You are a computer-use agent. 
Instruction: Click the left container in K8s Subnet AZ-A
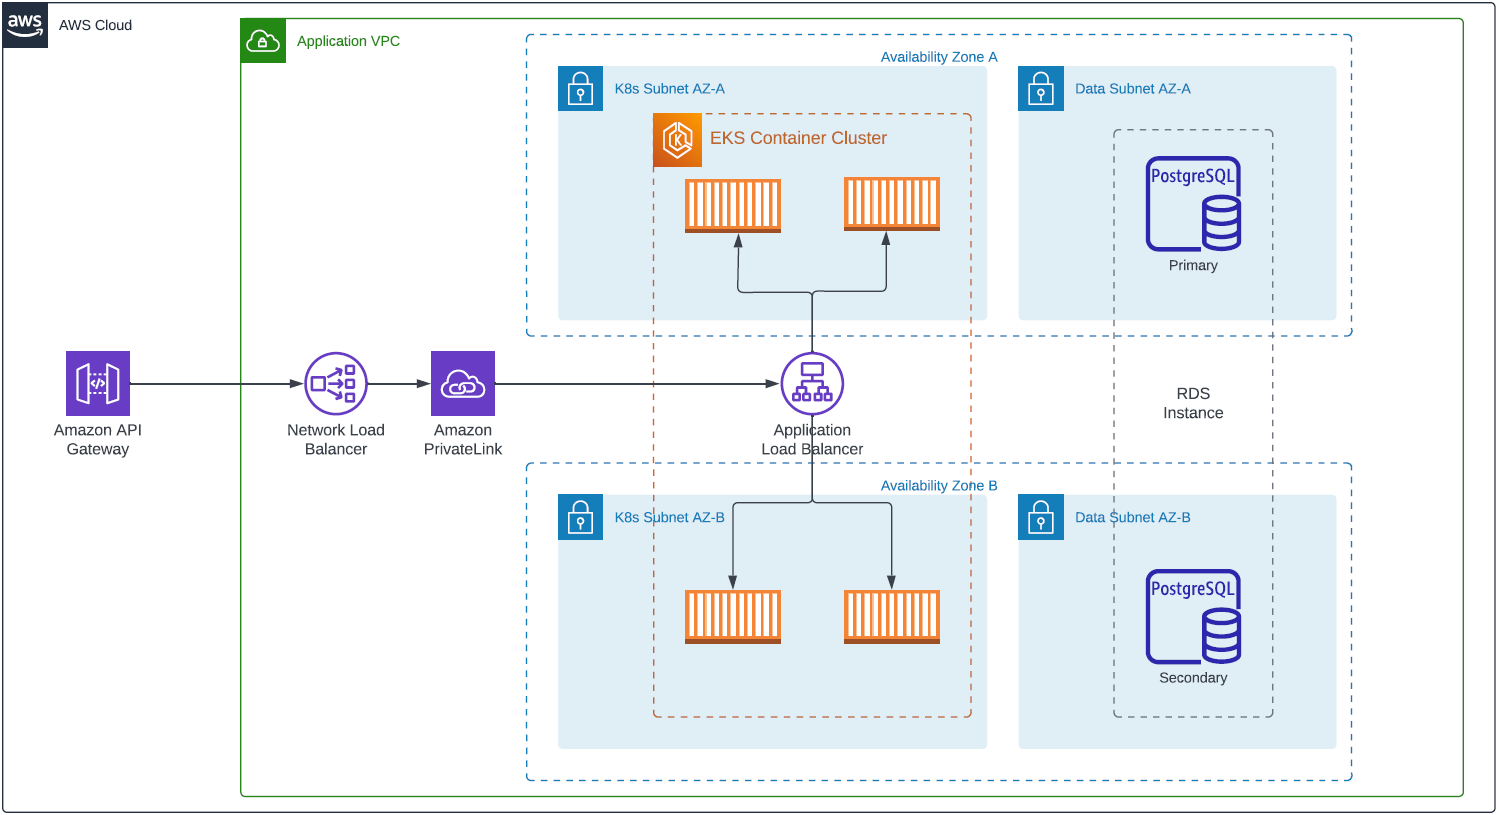coord(733,206)
